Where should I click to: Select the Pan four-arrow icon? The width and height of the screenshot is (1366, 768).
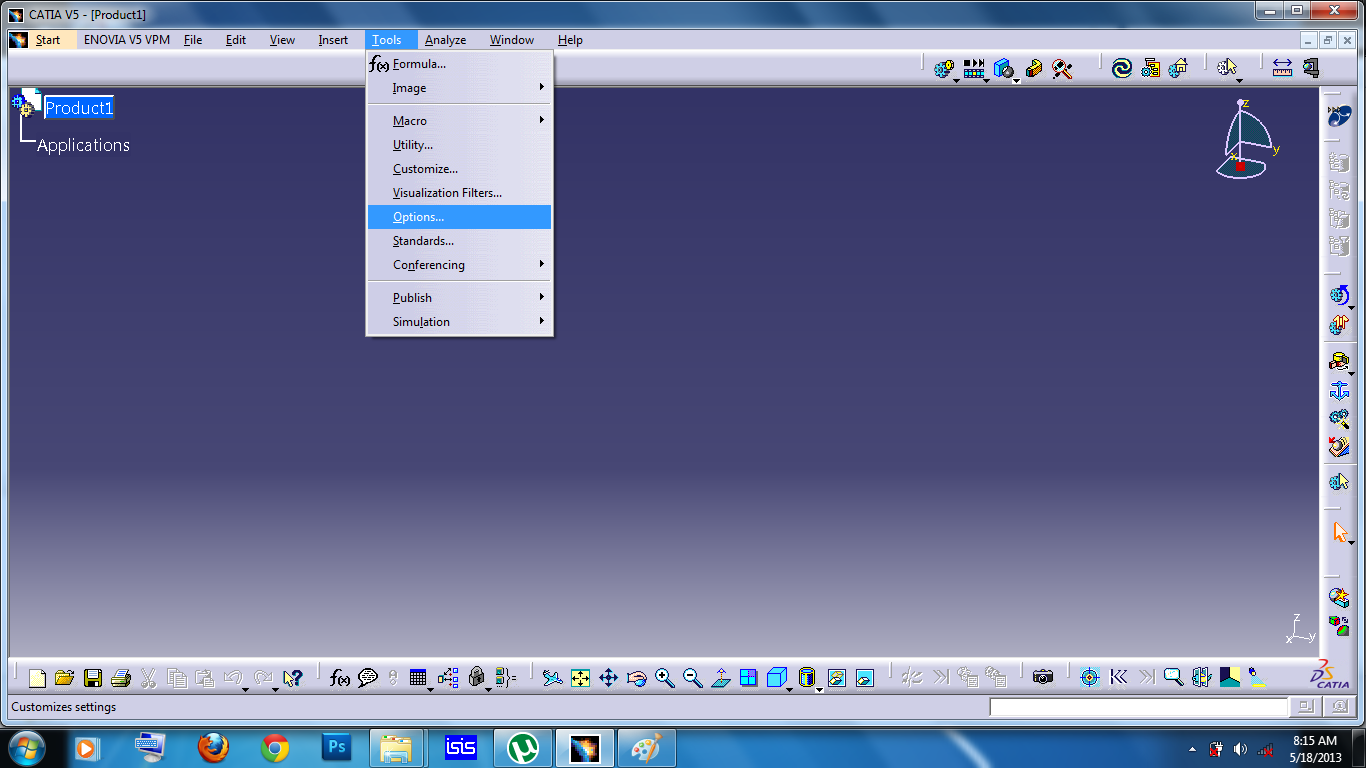click(609, 678)
